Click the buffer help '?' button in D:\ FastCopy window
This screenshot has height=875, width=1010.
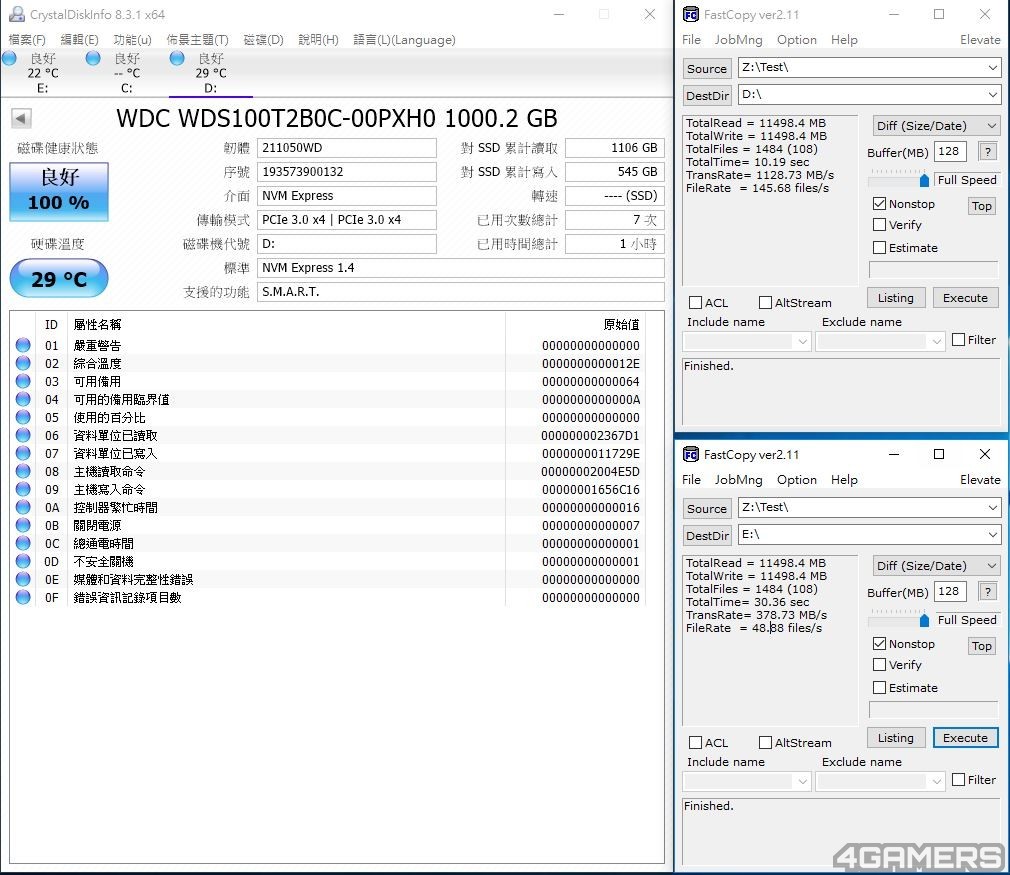point(987,151)
